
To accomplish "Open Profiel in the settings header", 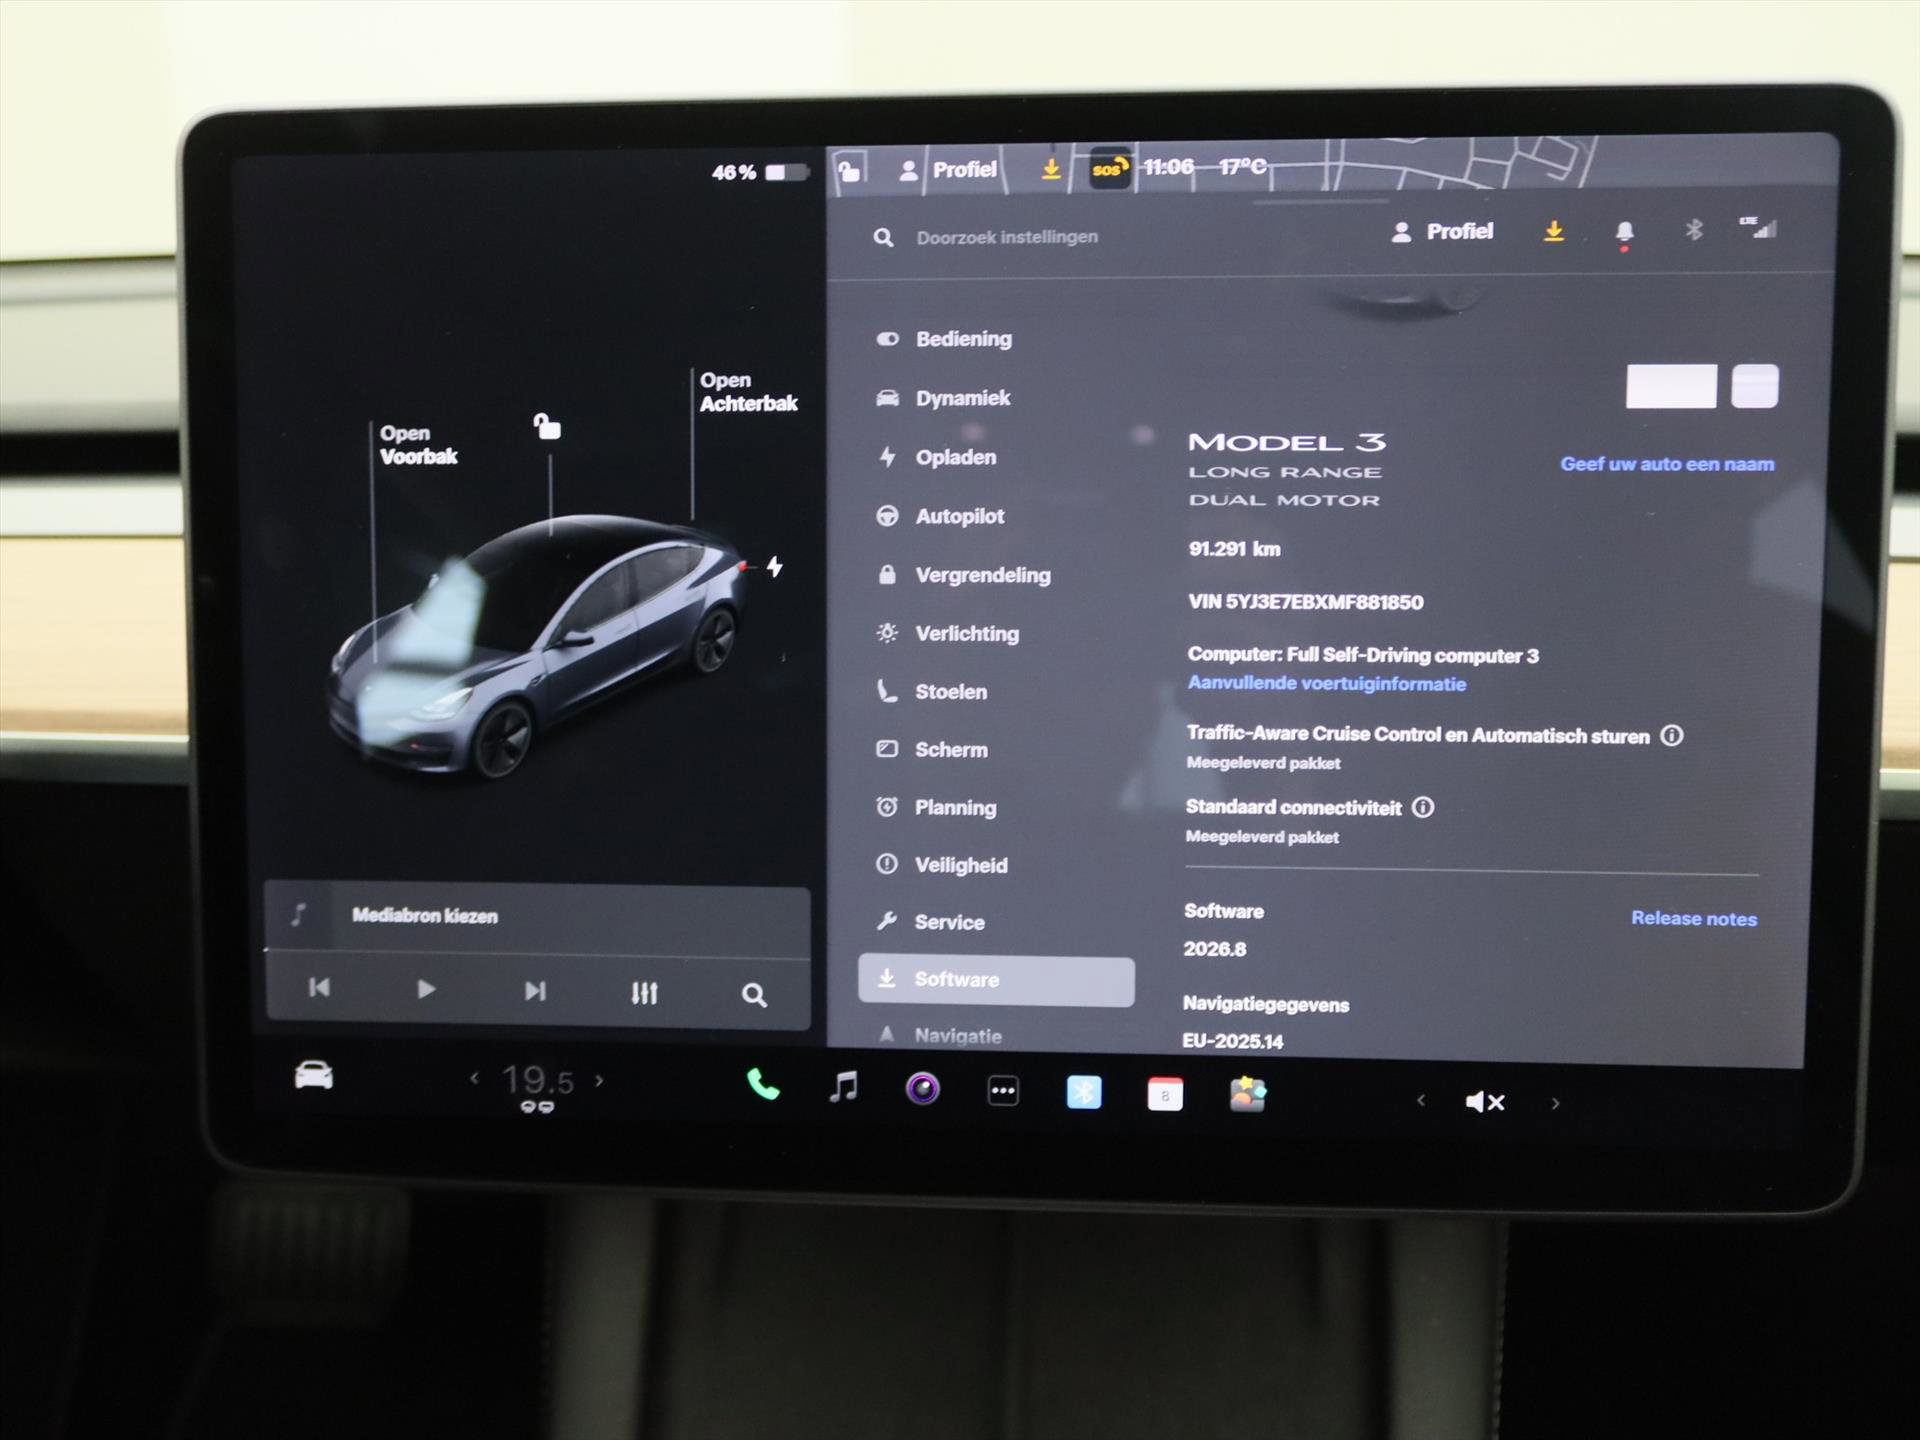I will 1442,232.
